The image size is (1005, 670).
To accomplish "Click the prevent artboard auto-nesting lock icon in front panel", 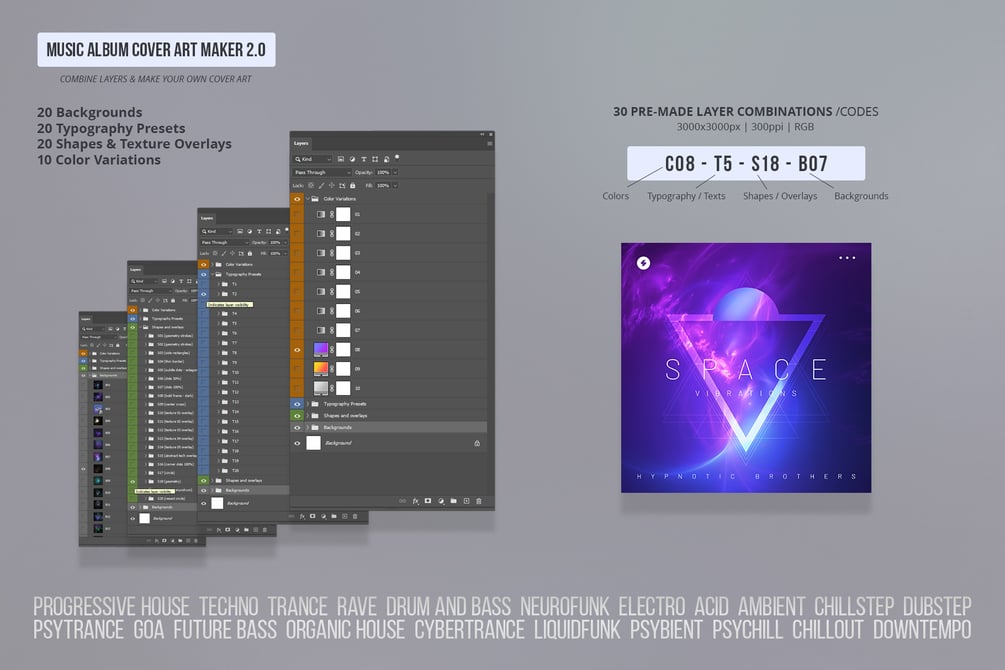I will 342,185.
